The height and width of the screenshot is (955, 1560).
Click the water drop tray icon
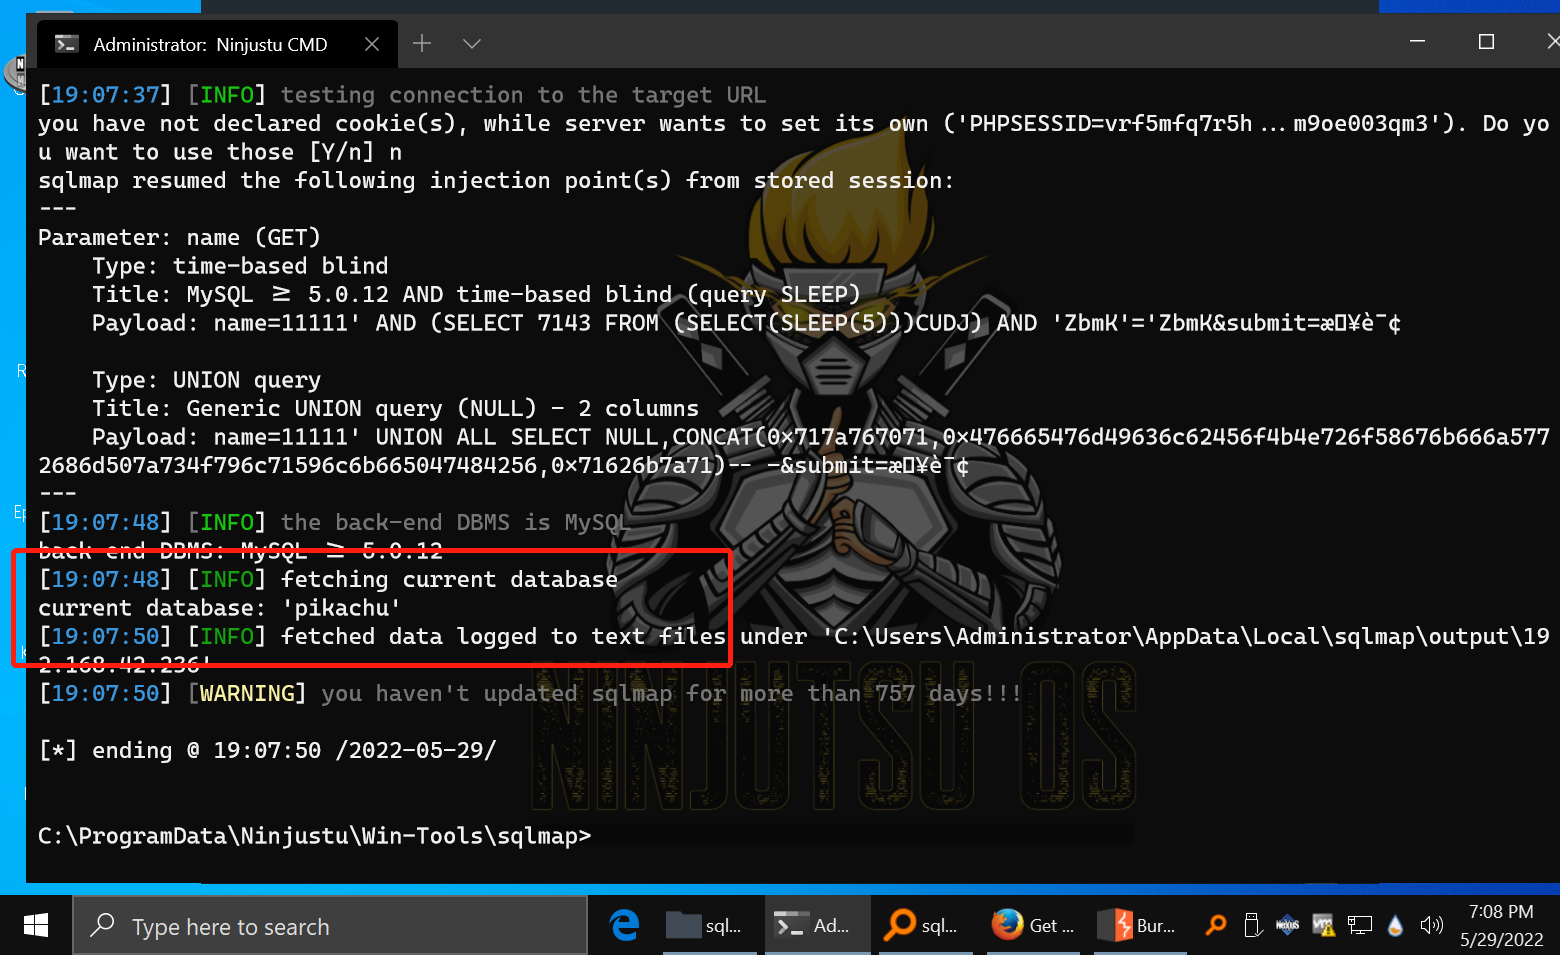click(x=1395, y=926)
